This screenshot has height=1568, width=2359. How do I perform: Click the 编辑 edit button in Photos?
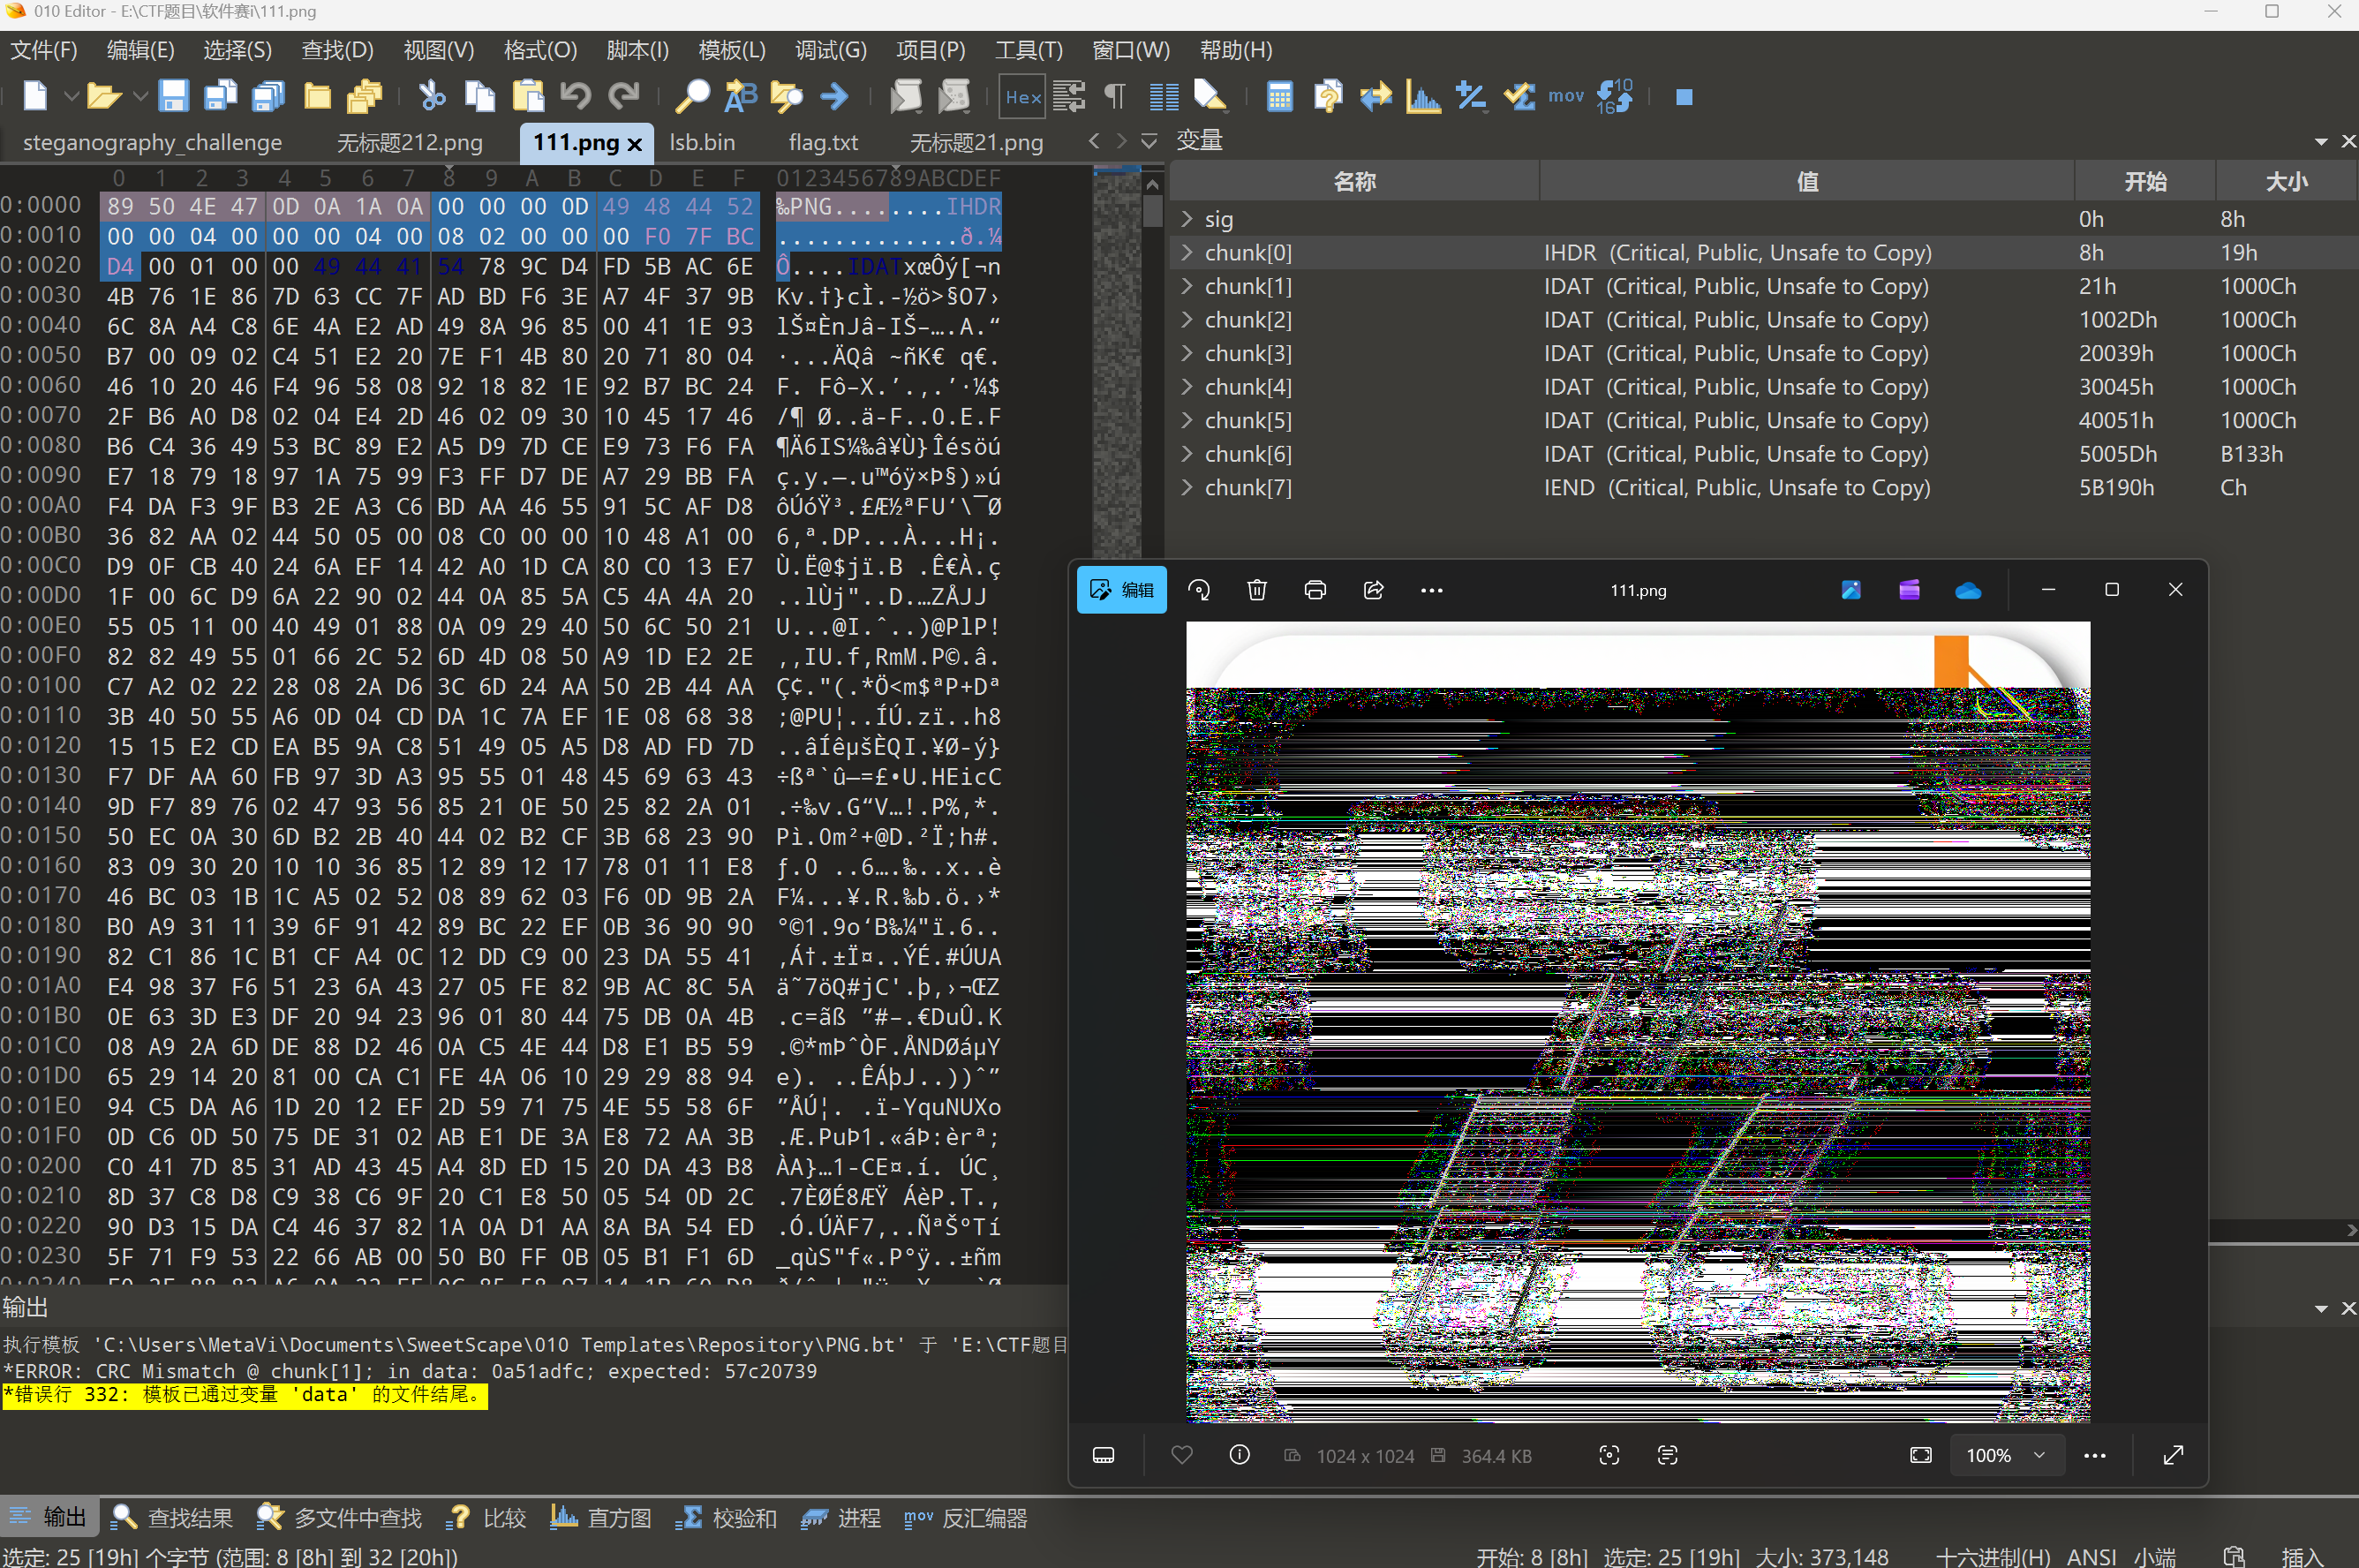click(1121, 590)
